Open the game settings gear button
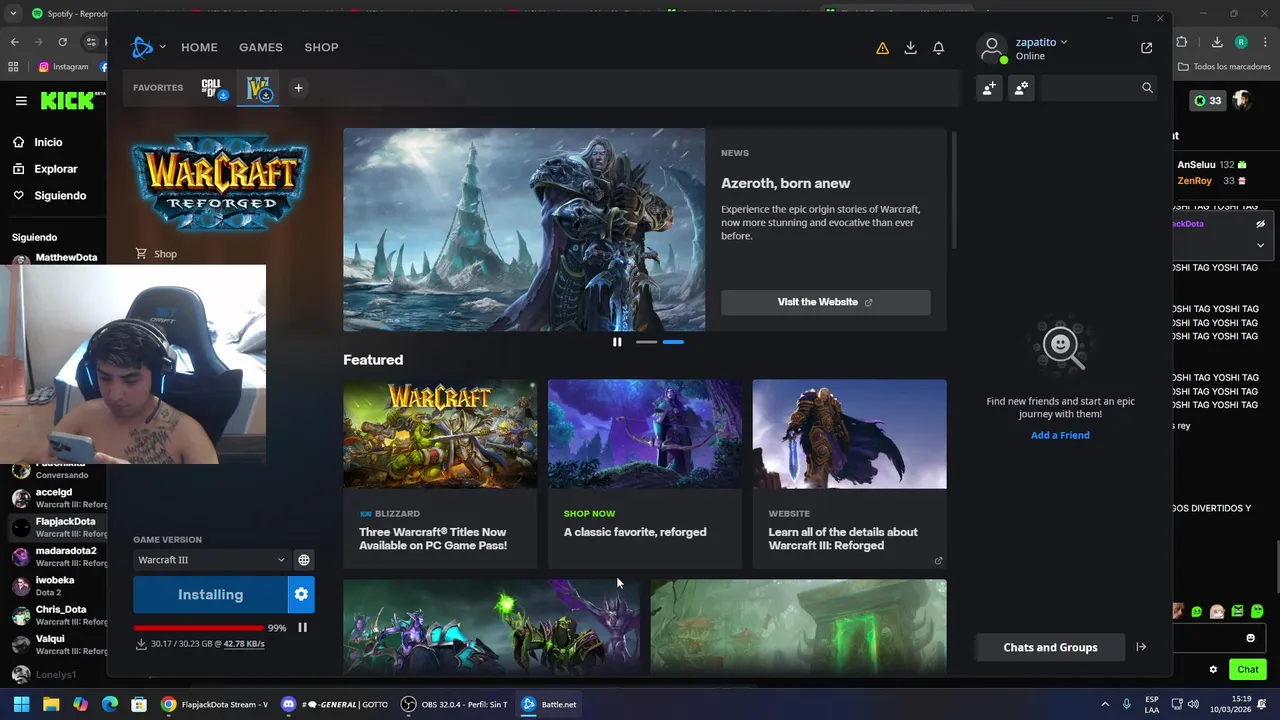The image size is (1280, 720). click(x=301, y=595)
